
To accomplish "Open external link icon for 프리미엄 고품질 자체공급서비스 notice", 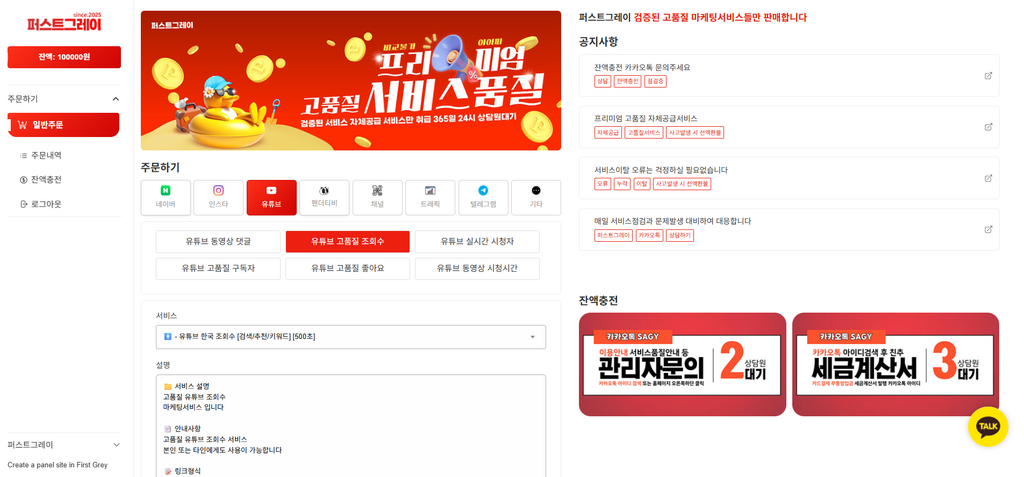I will coord(988,127).
